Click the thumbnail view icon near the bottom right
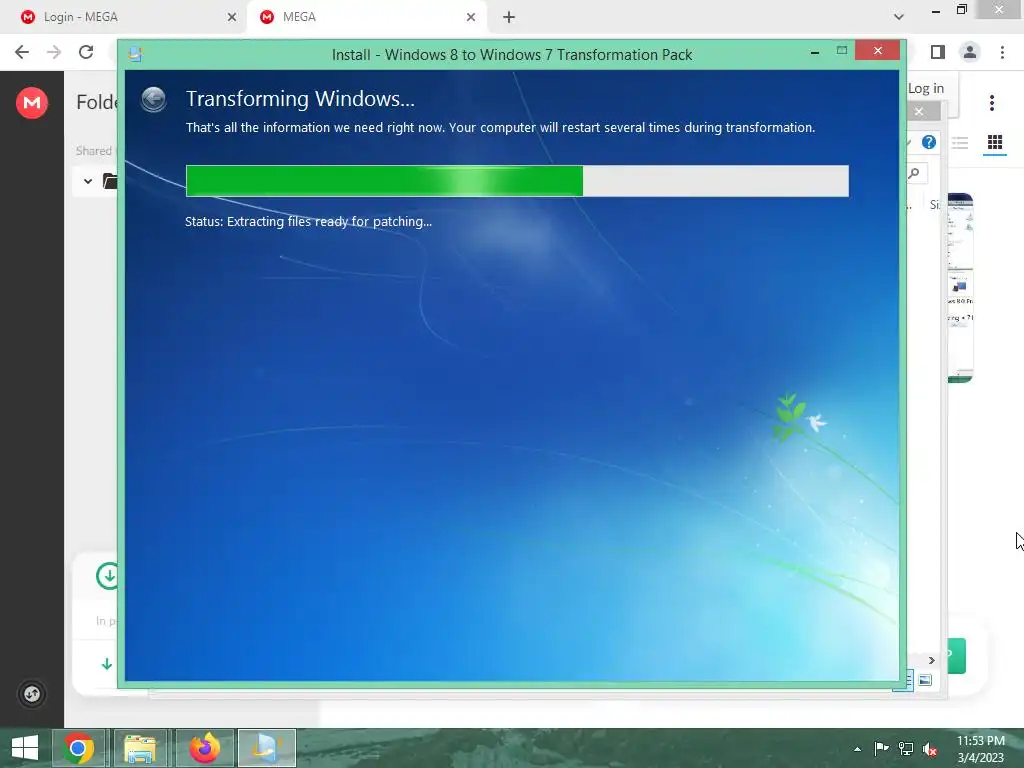This screenshot has width=1024, height=768. [x=925, y=680]
